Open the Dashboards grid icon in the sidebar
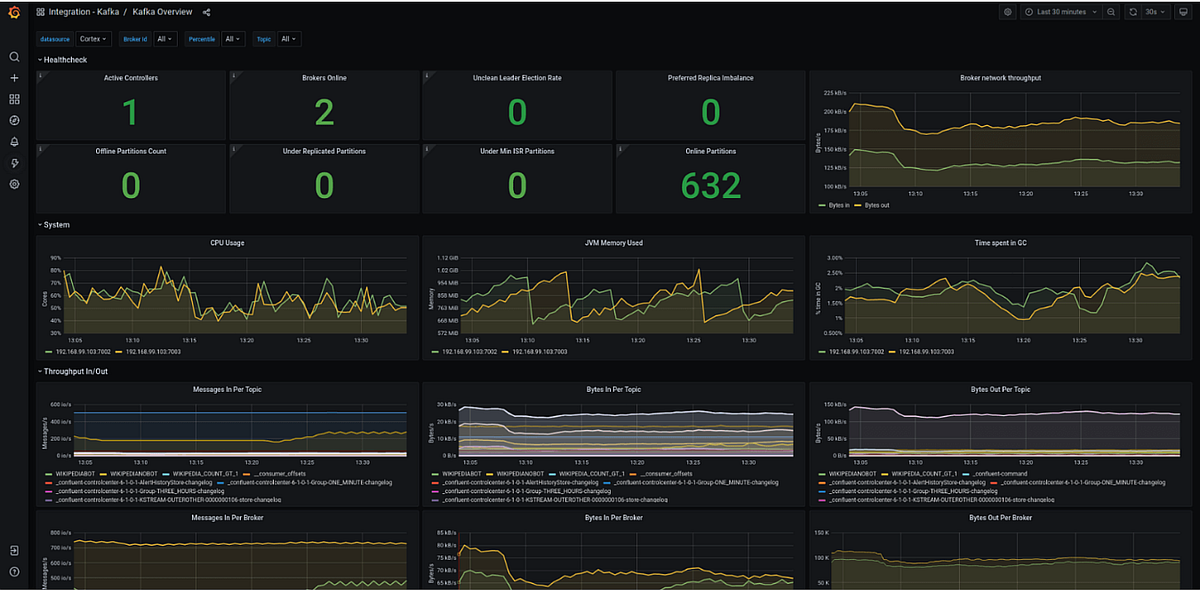Screen dimensions: 1200x590 coord(14,99)
